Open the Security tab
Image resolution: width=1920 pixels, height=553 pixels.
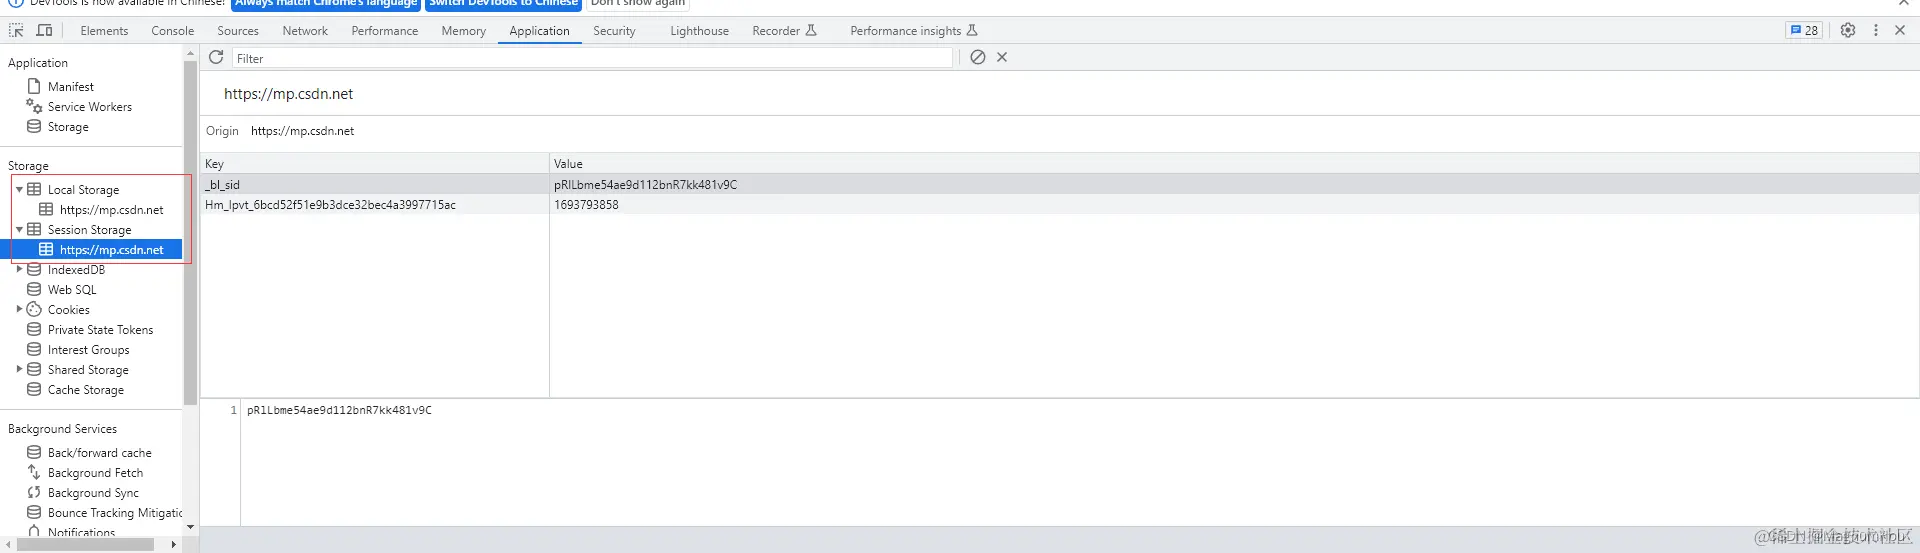click(x=614, y=31)
